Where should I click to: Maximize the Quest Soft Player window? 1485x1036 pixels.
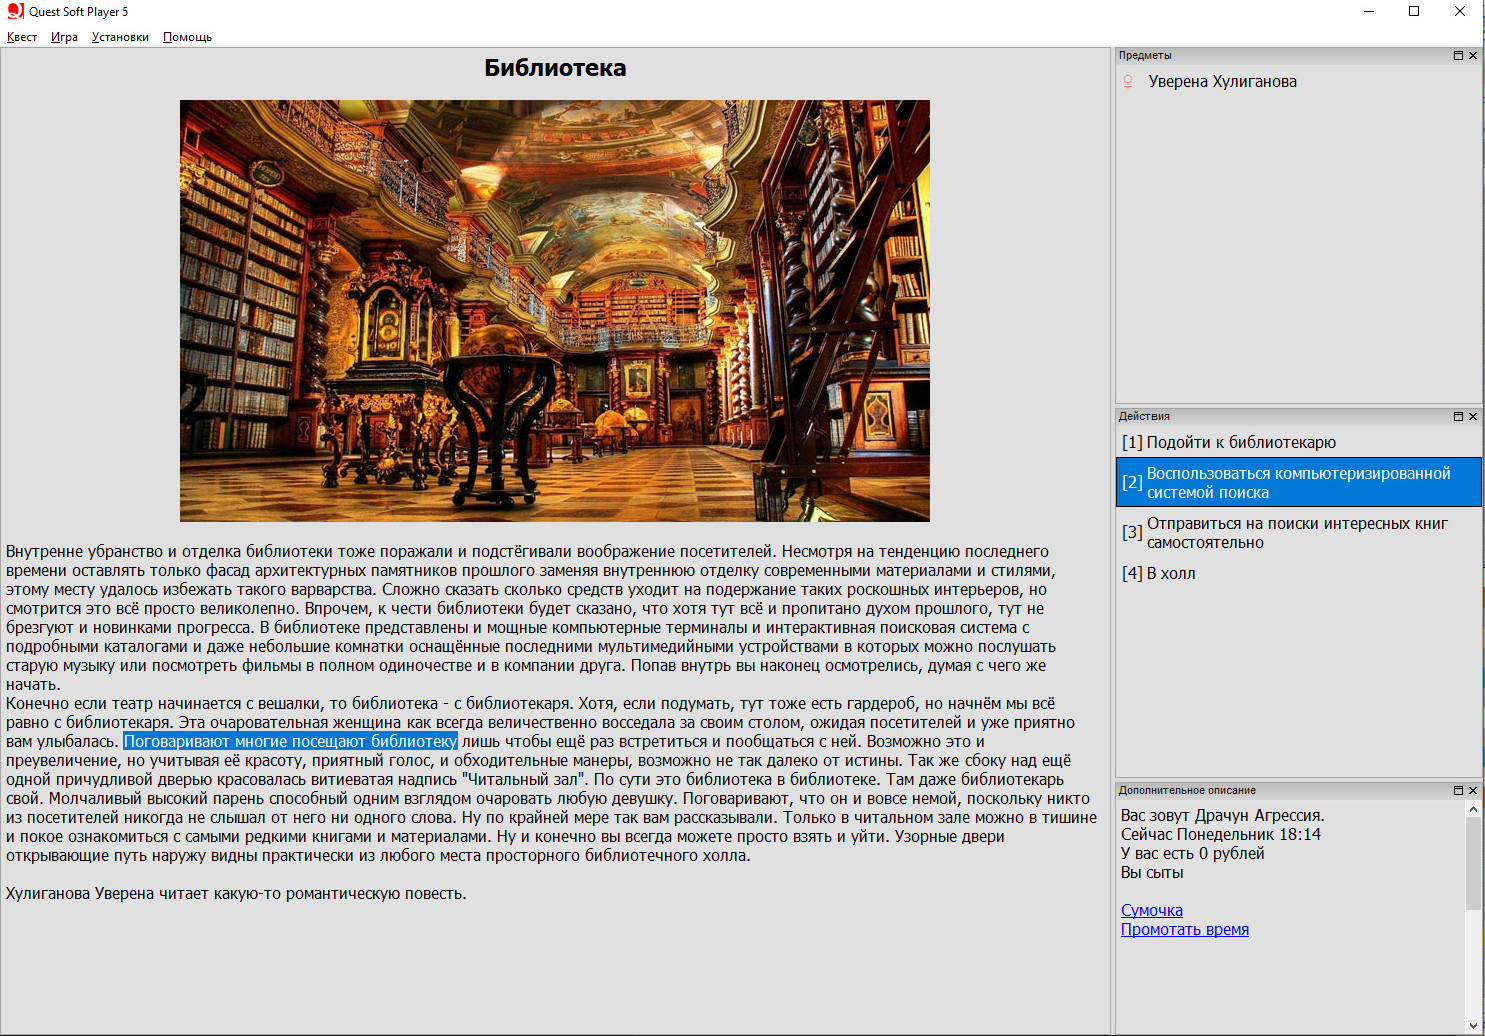(x=1414, y=11)
